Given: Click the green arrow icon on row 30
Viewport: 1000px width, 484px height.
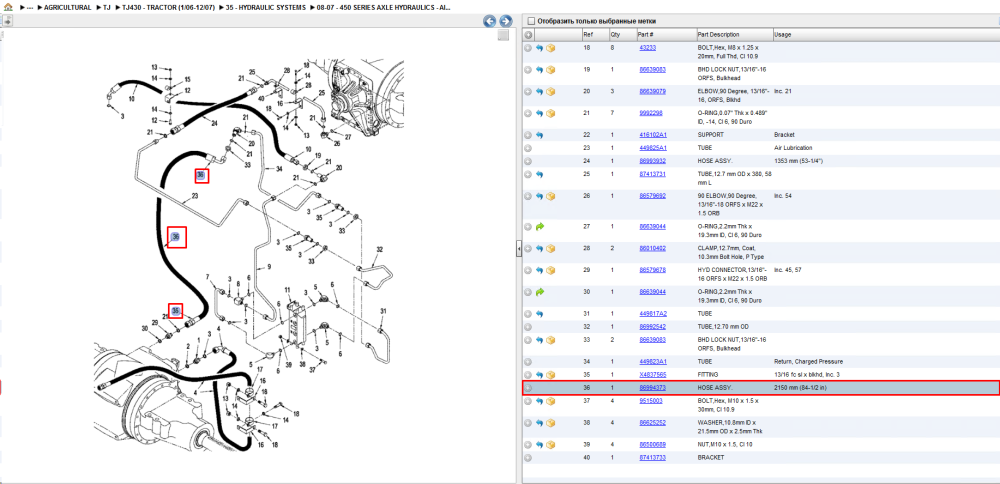Looking at the screenshot, I should [539, 291].
